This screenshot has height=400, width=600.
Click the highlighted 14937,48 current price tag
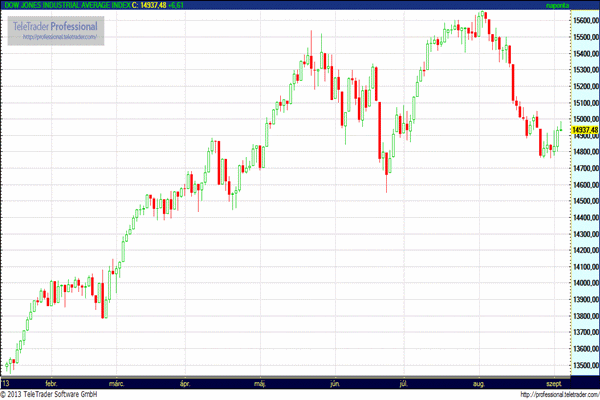(x=583, y=130)
